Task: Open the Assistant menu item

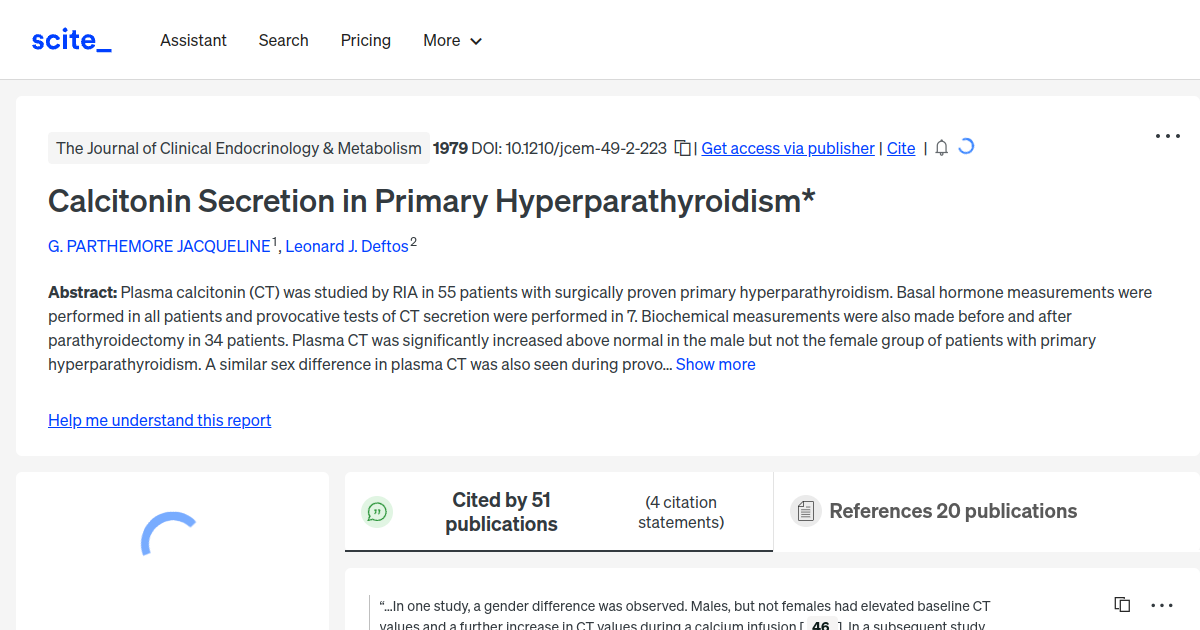Action: [x=193, y=40]
